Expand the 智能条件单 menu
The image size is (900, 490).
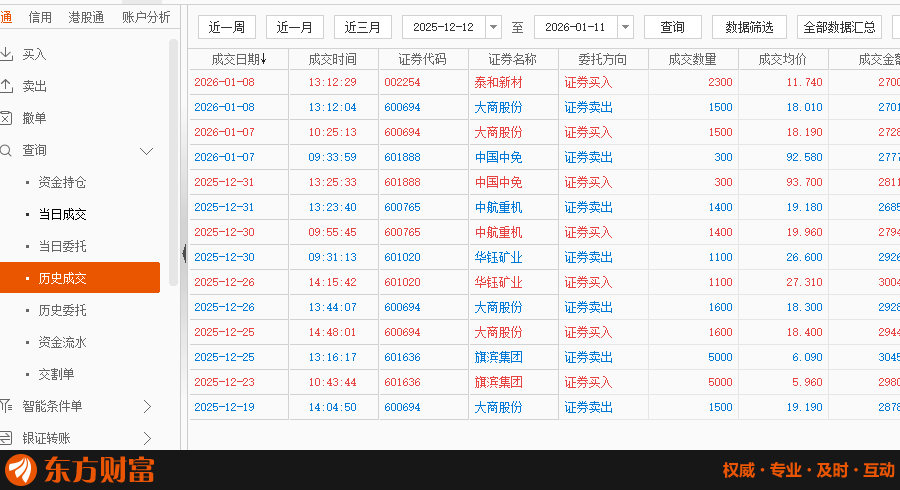[x=147, y=406]
